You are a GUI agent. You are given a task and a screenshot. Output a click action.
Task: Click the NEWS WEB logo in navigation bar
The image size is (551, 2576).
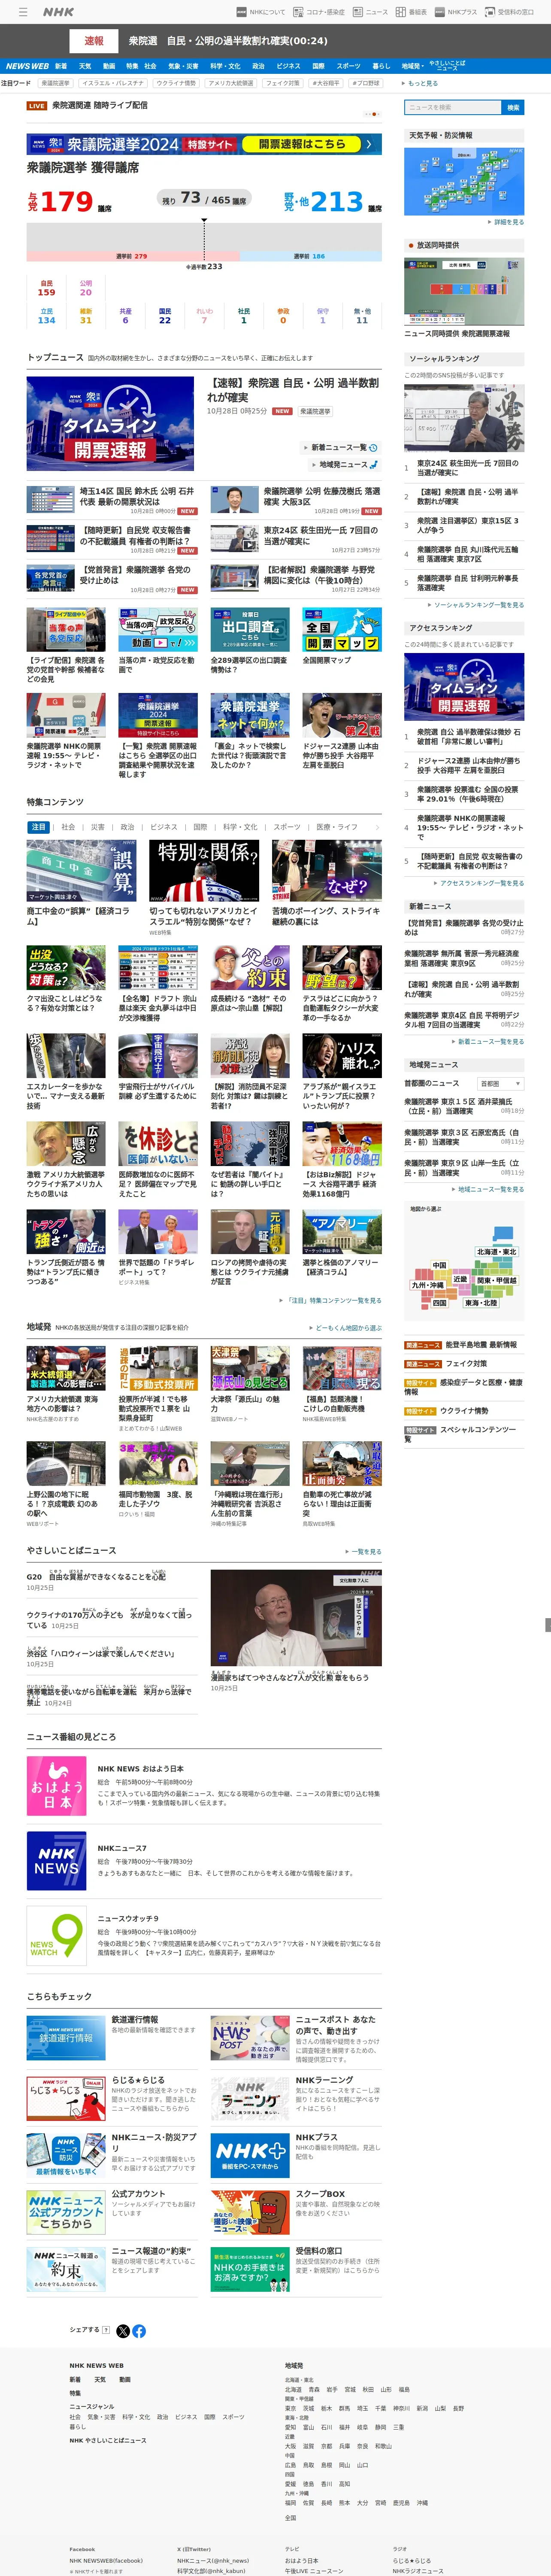[x=27, y=66]
